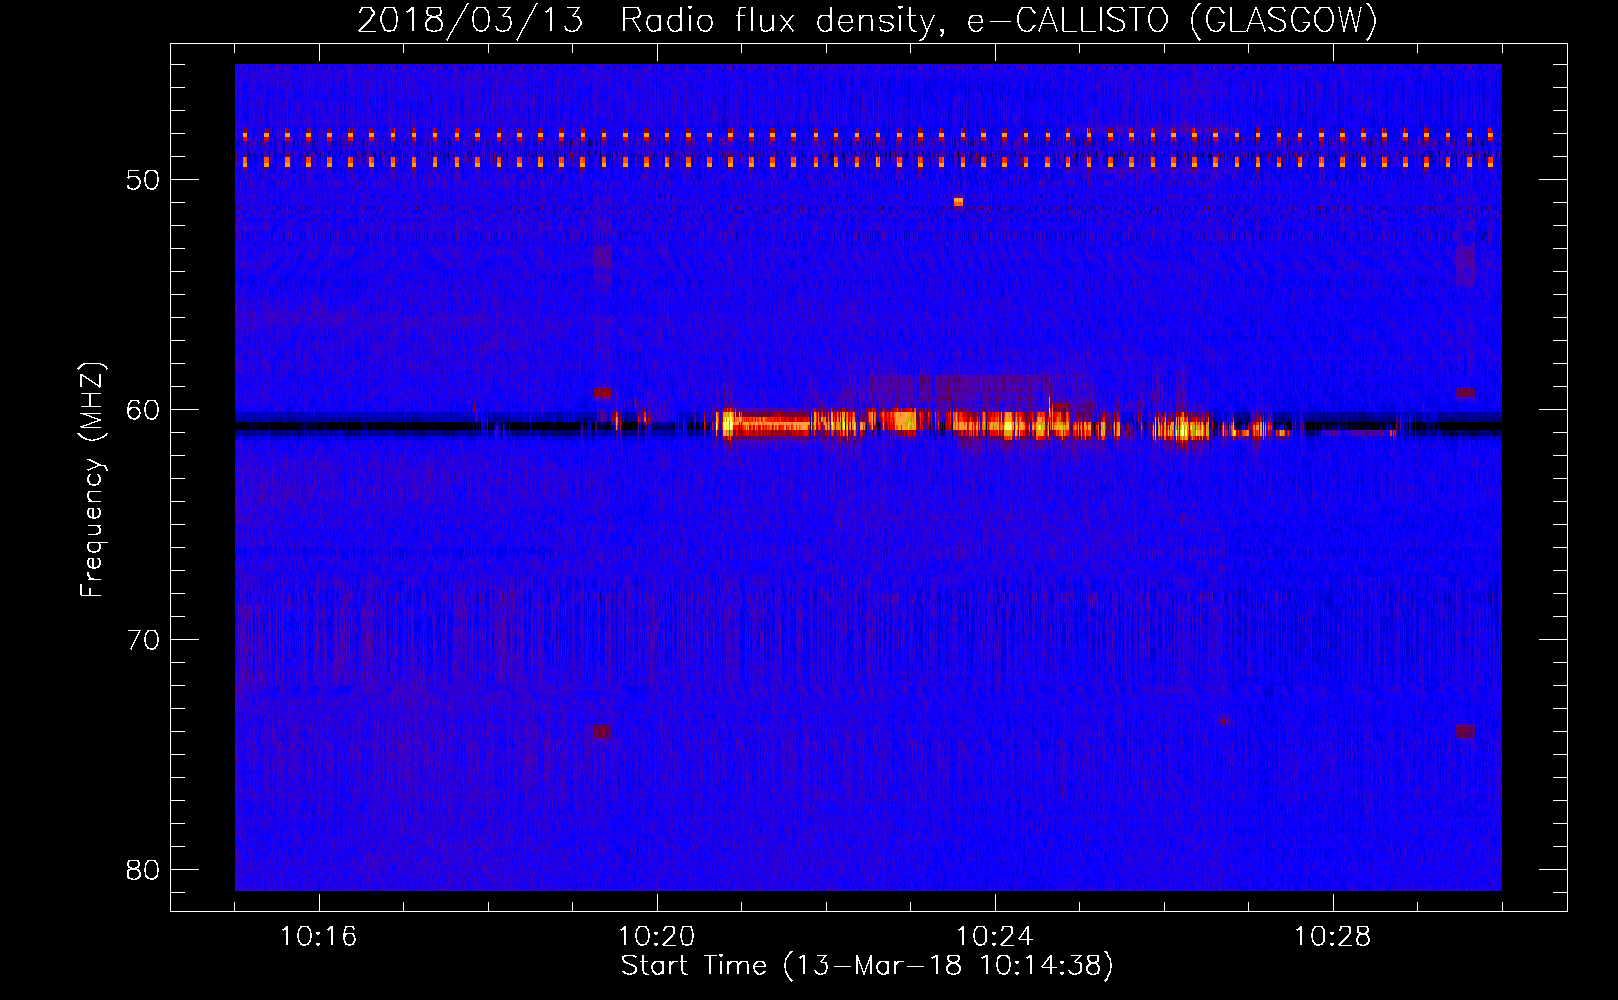Select the 'Frequency (MHZ)' y-axis label
The image size is (1618, 1000).
pos(92,480)
